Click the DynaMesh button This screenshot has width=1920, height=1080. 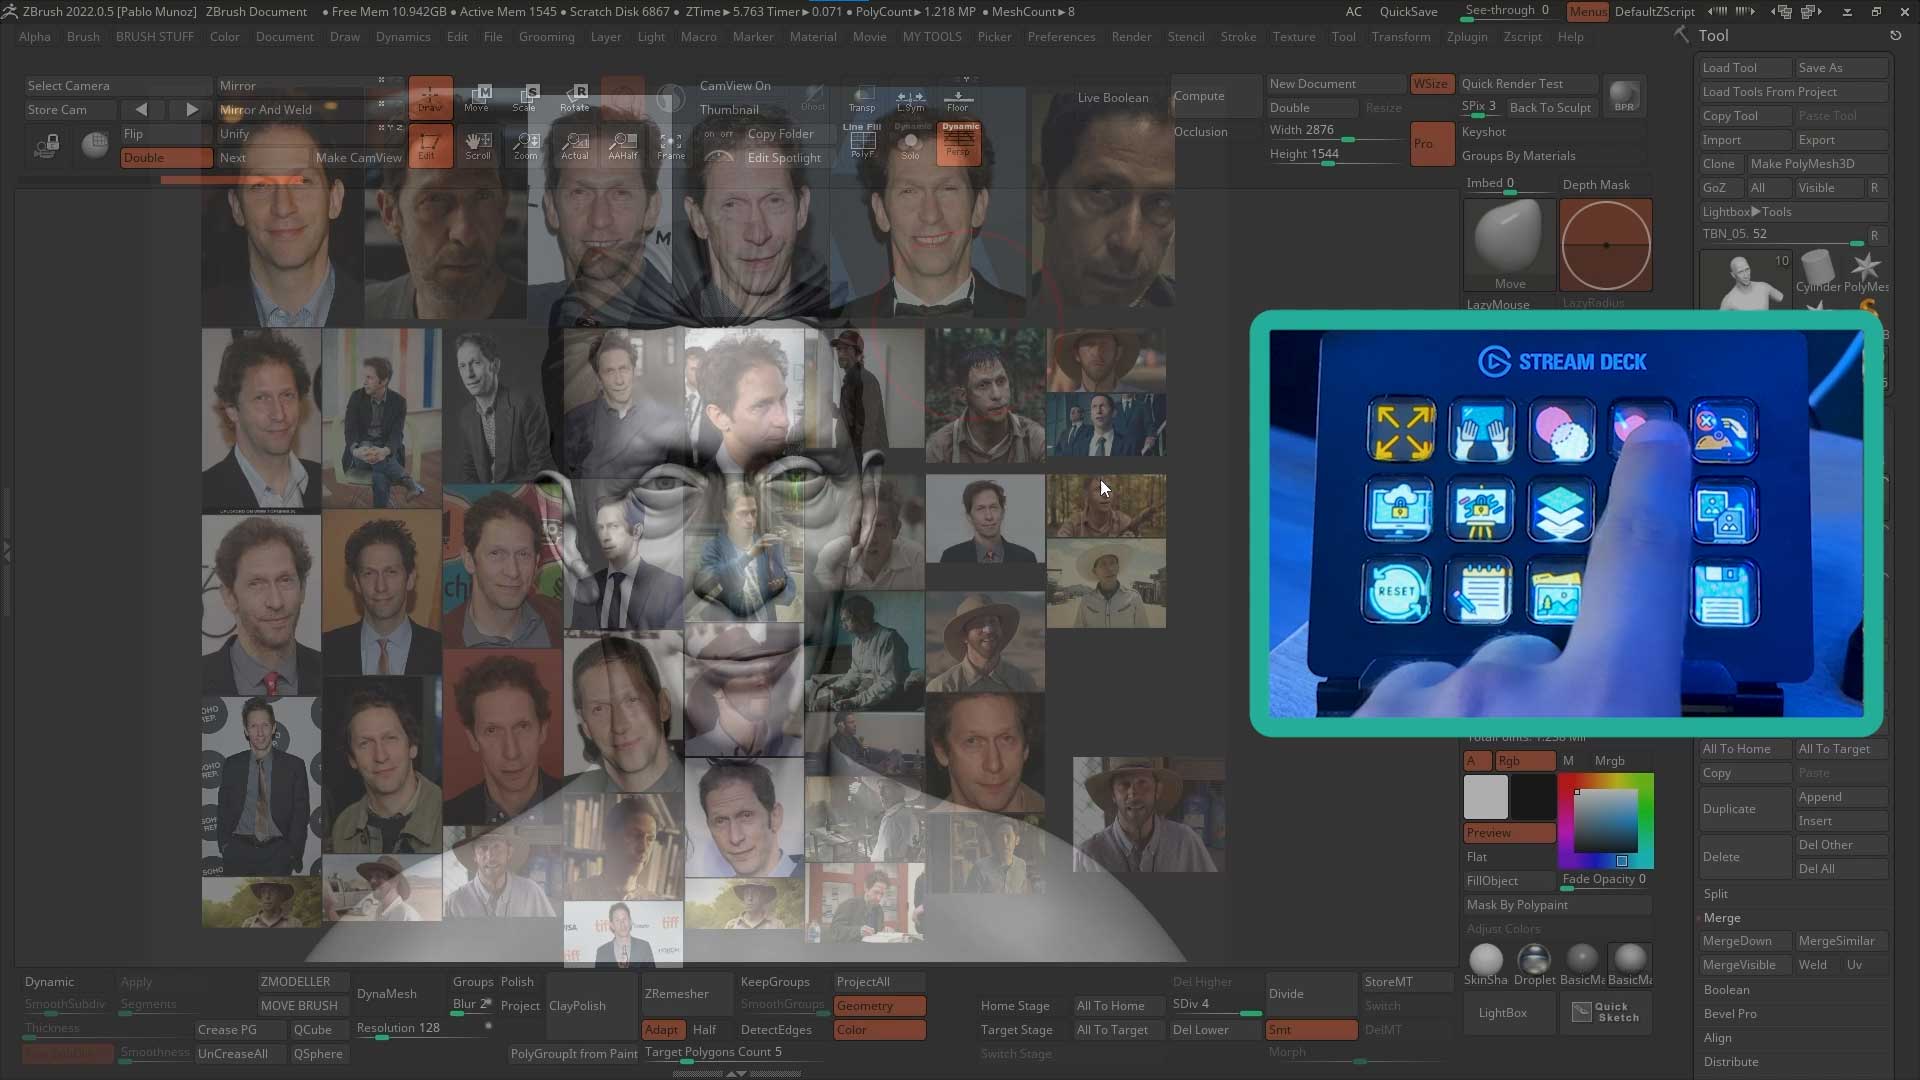coord(398,994)
